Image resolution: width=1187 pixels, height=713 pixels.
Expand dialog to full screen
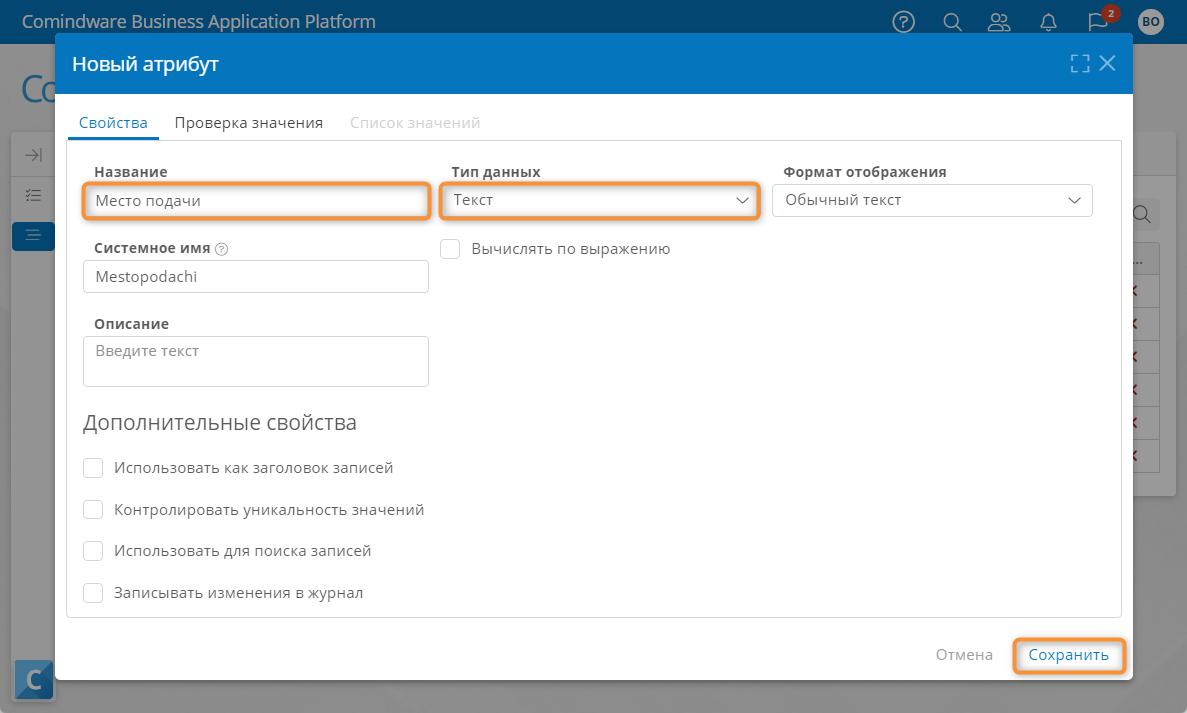pyautogui.click(x=1080, y=64)
